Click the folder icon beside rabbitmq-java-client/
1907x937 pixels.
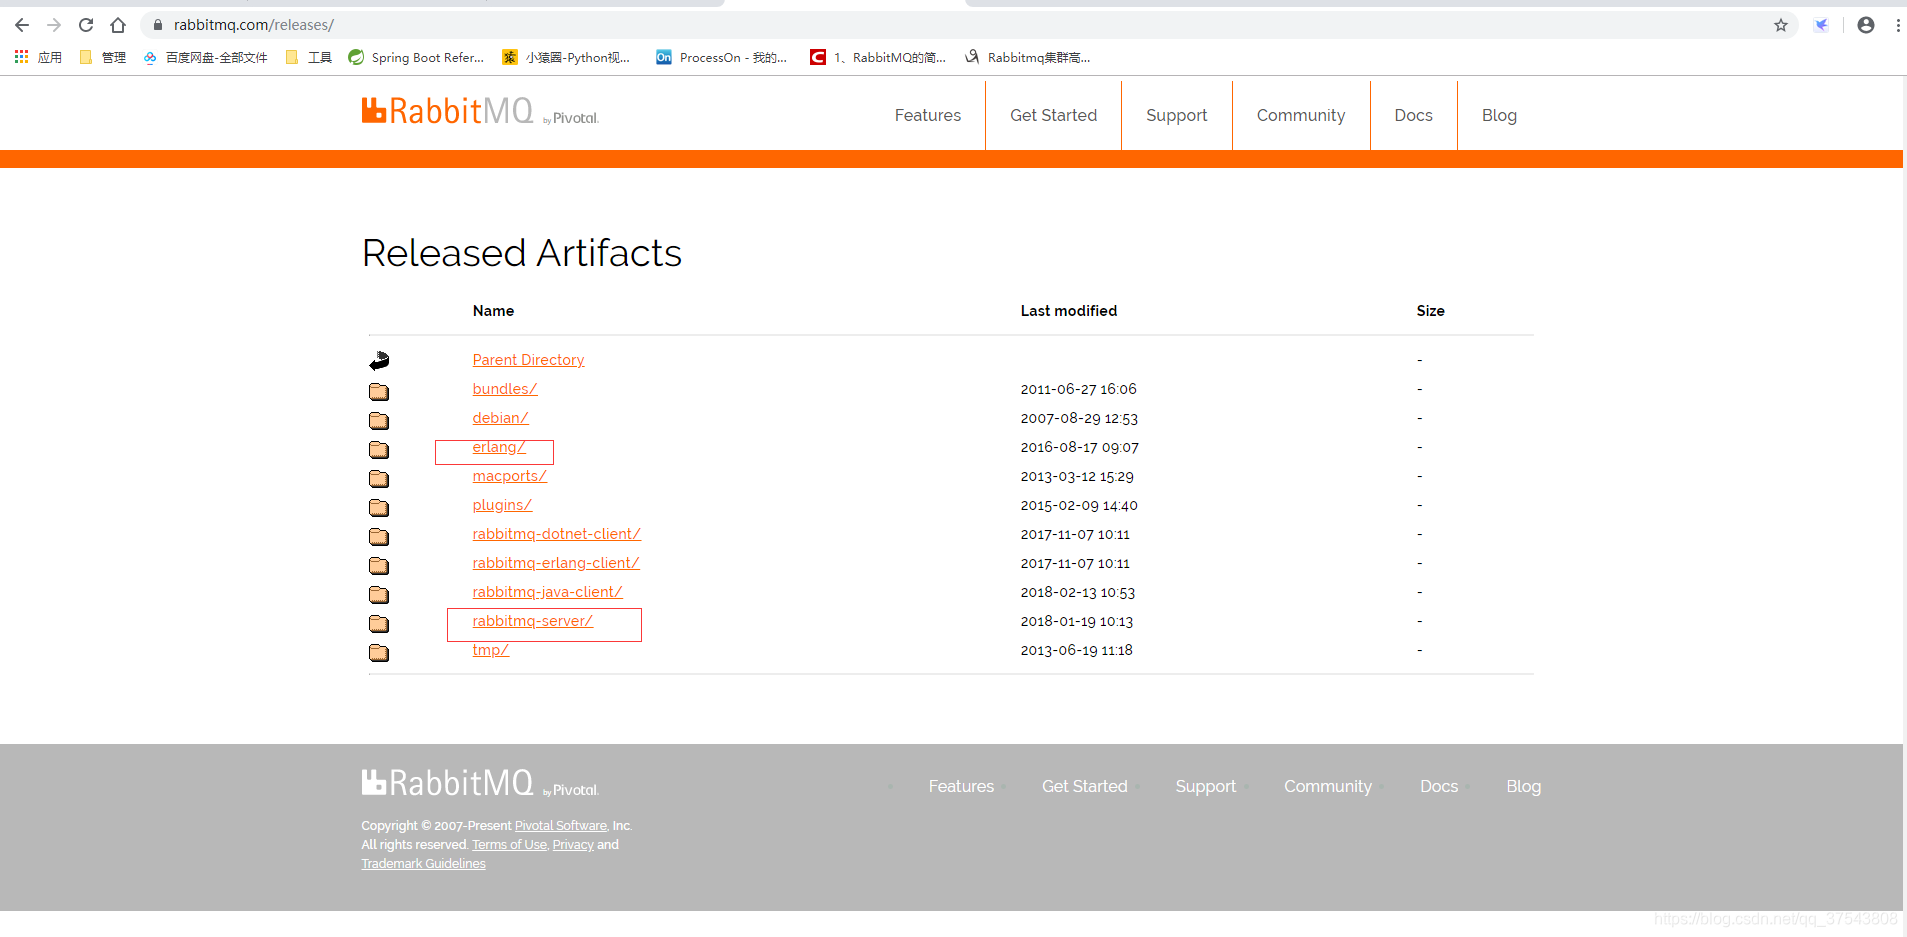pos(379,594)
